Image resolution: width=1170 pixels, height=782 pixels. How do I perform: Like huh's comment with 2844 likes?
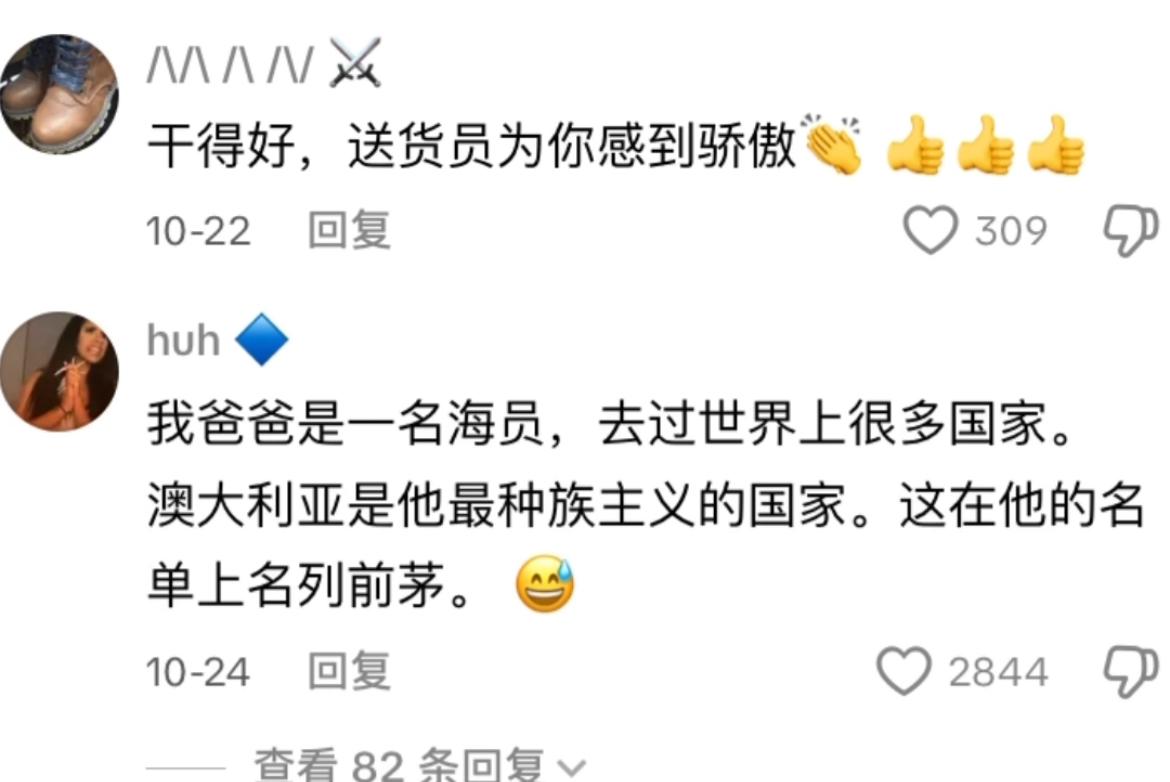(x=904, y=671)
